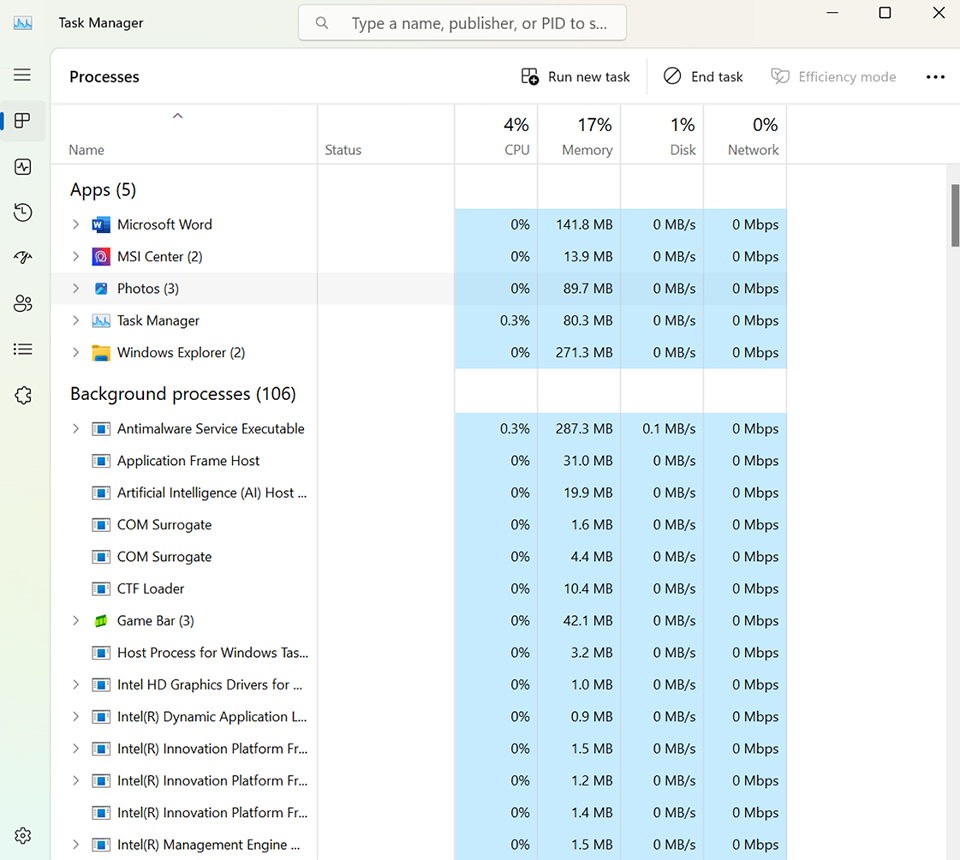Click the search input field
The height and width of the screenshot is (860, 960).
pos(462,23)
